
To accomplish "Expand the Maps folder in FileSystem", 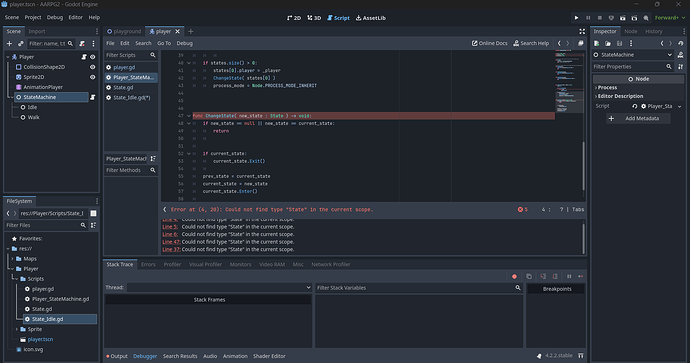I will click(x=13, y=259).
